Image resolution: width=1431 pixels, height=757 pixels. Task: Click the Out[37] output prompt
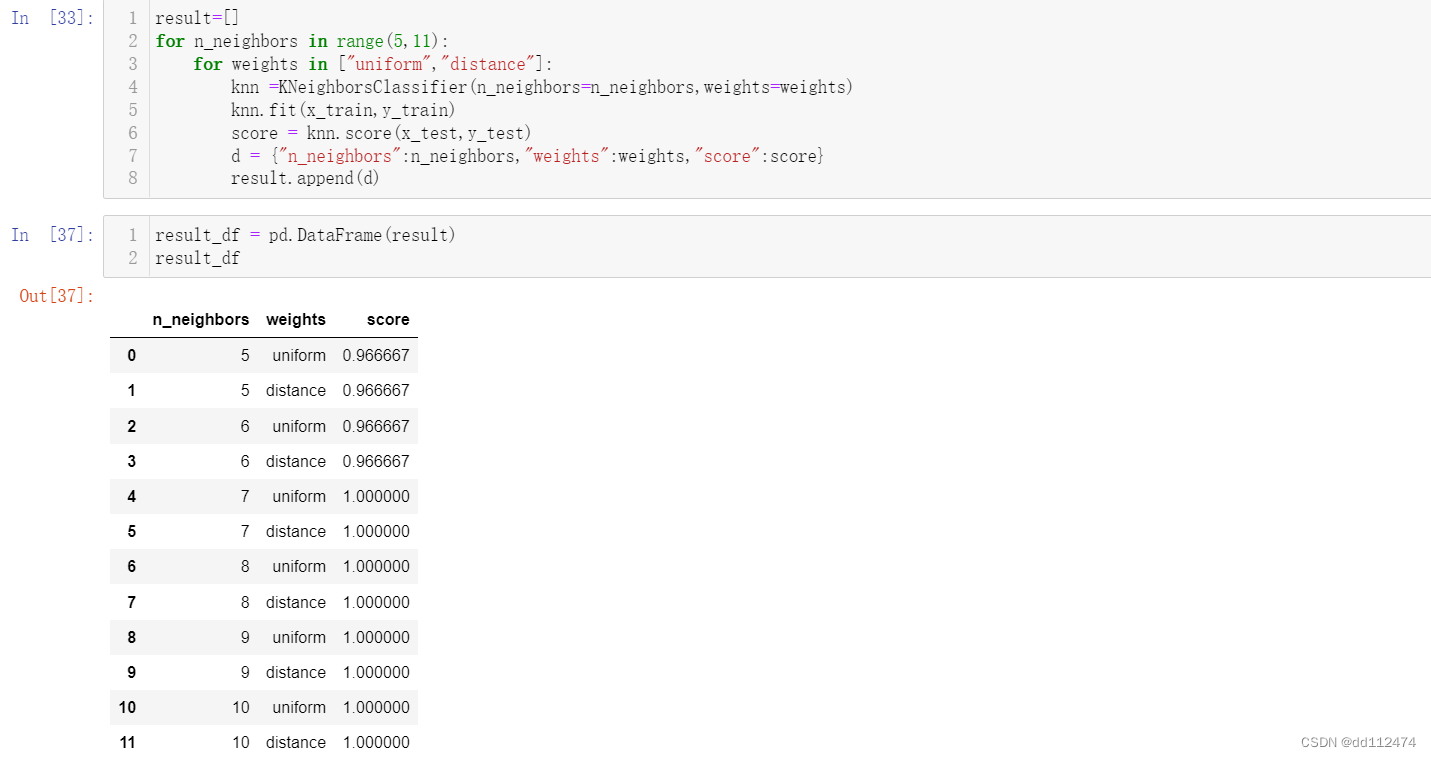click(56, 296)
